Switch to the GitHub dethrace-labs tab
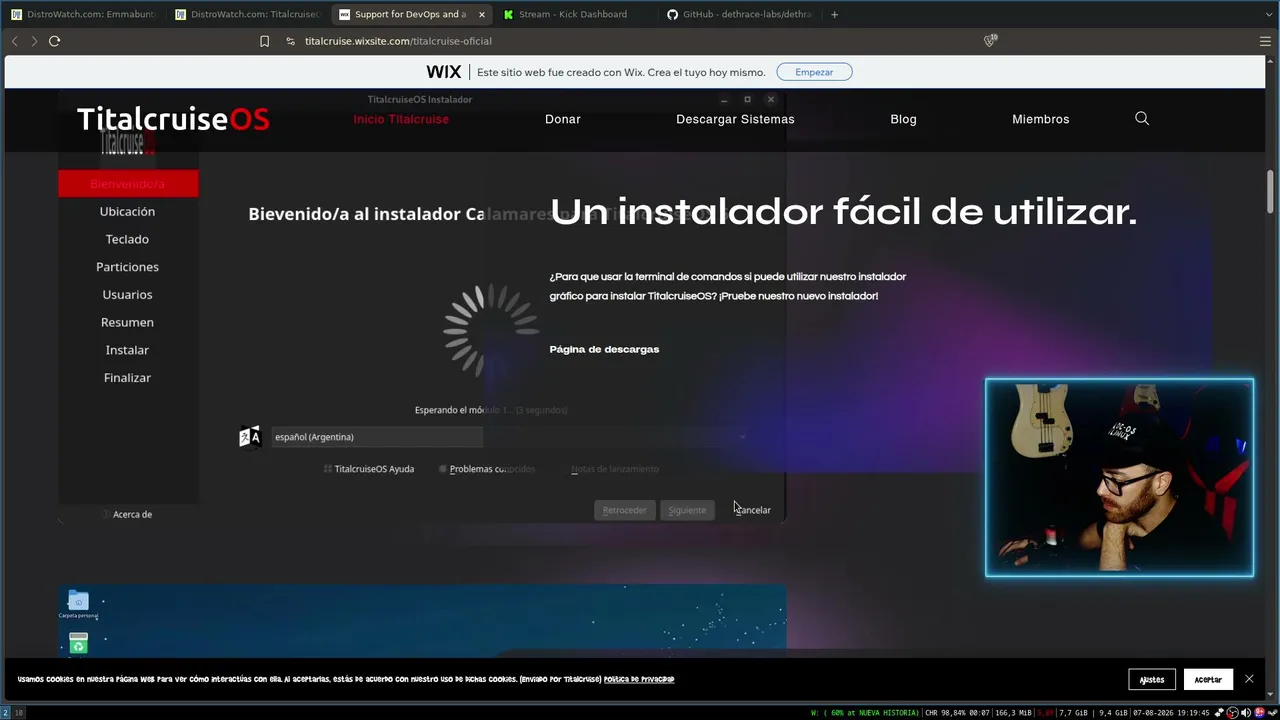 (x=740, y=14)
